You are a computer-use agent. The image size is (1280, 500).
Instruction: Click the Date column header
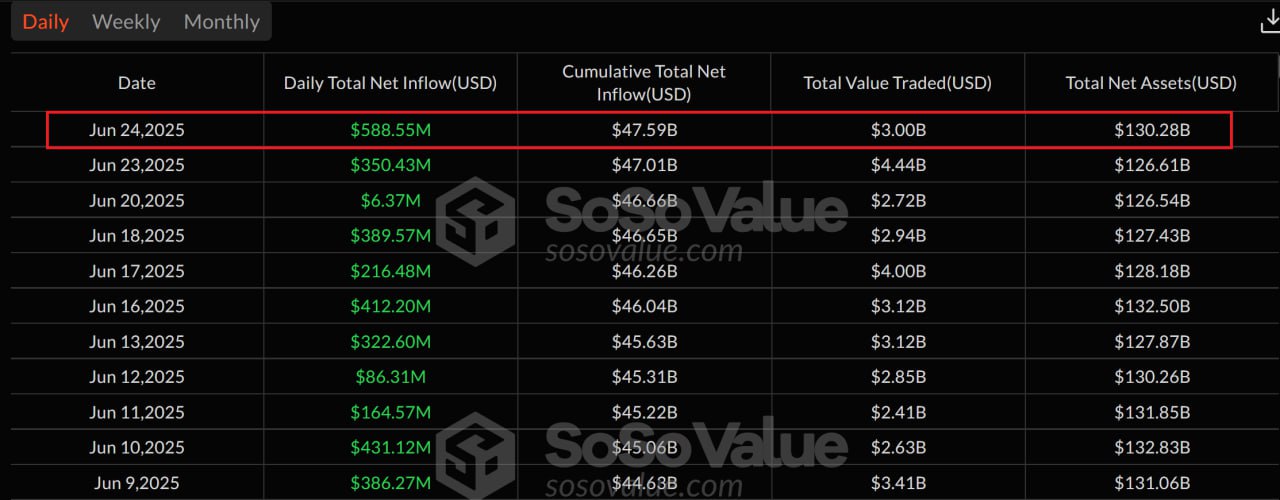pyautogui.click(x=137, y=83)
